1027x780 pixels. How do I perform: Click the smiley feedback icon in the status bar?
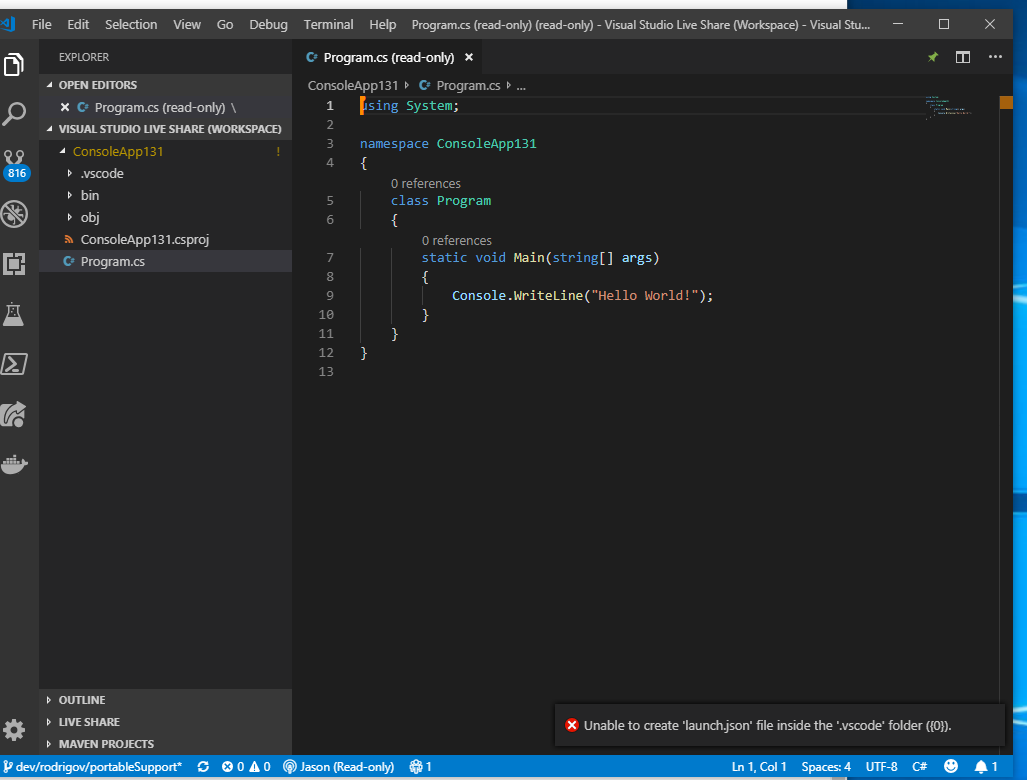[x=950, y=766]
